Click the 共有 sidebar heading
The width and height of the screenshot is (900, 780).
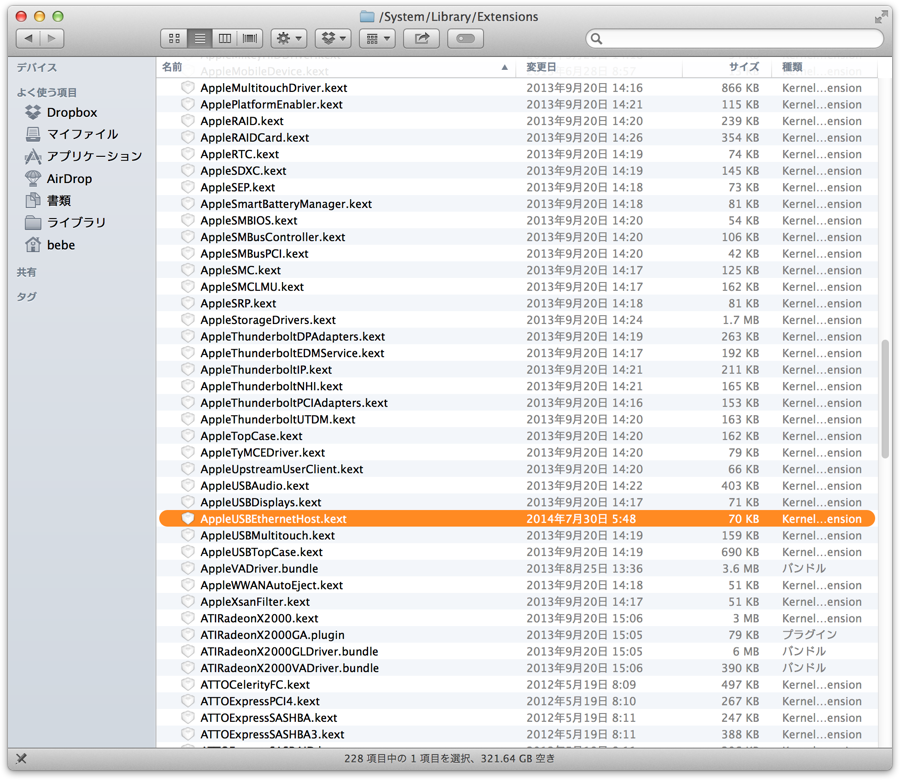[x=26, y=272]
